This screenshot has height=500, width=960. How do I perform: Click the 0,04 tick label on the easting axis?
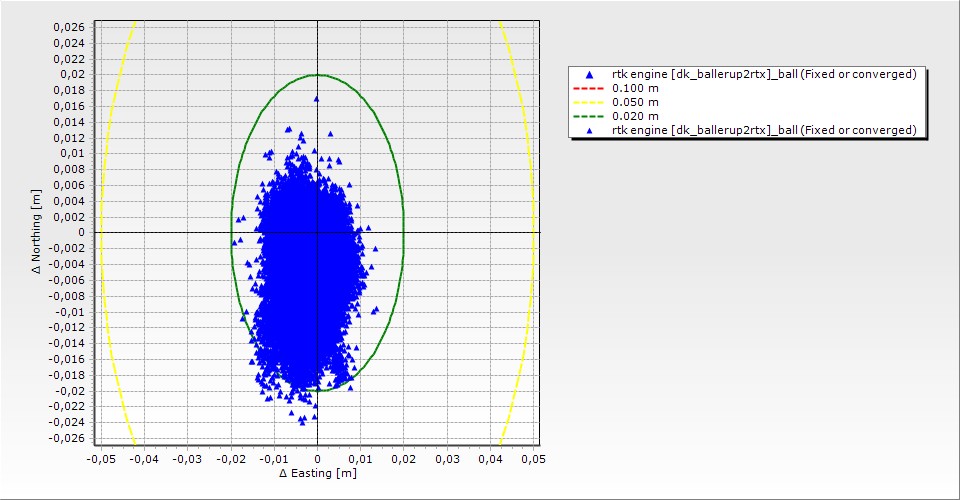(x=490, y=459)
